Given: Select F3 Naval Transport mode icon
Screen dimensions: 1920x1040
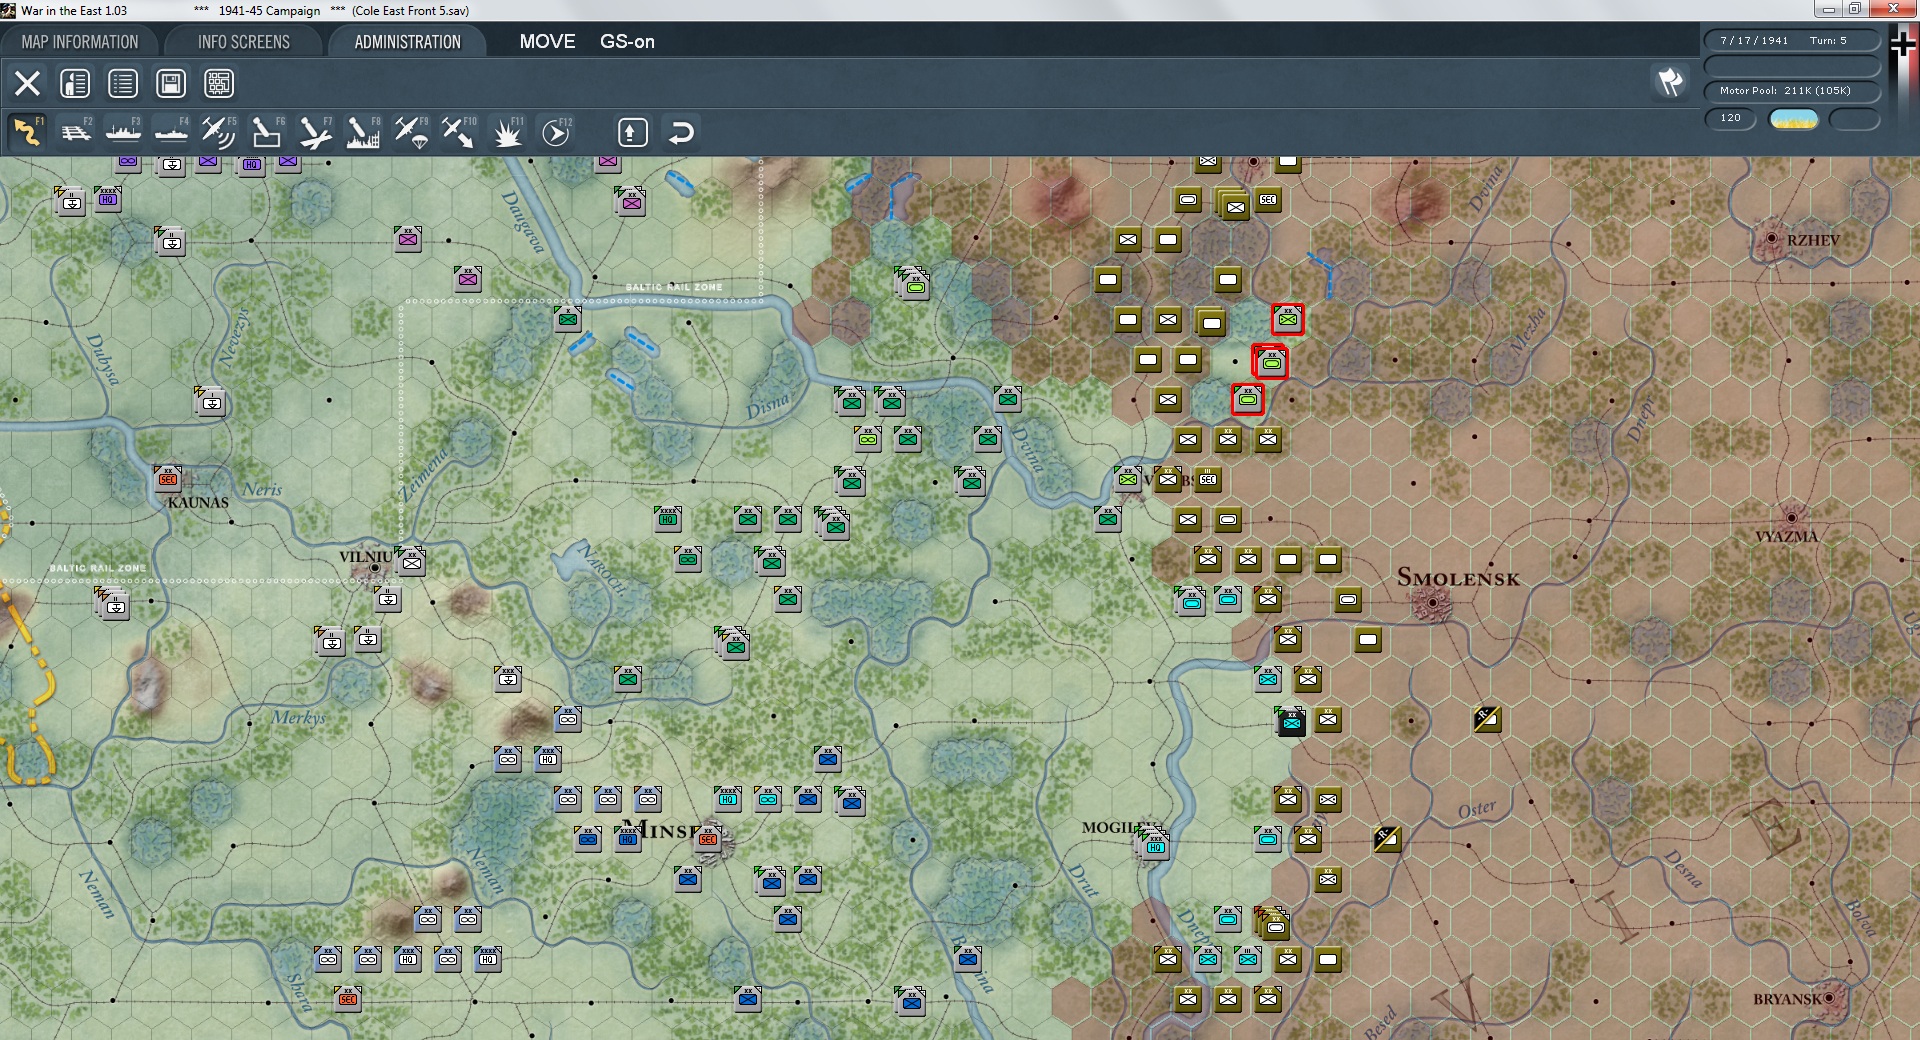Looking at the screenshot, I should pos(123,132).
